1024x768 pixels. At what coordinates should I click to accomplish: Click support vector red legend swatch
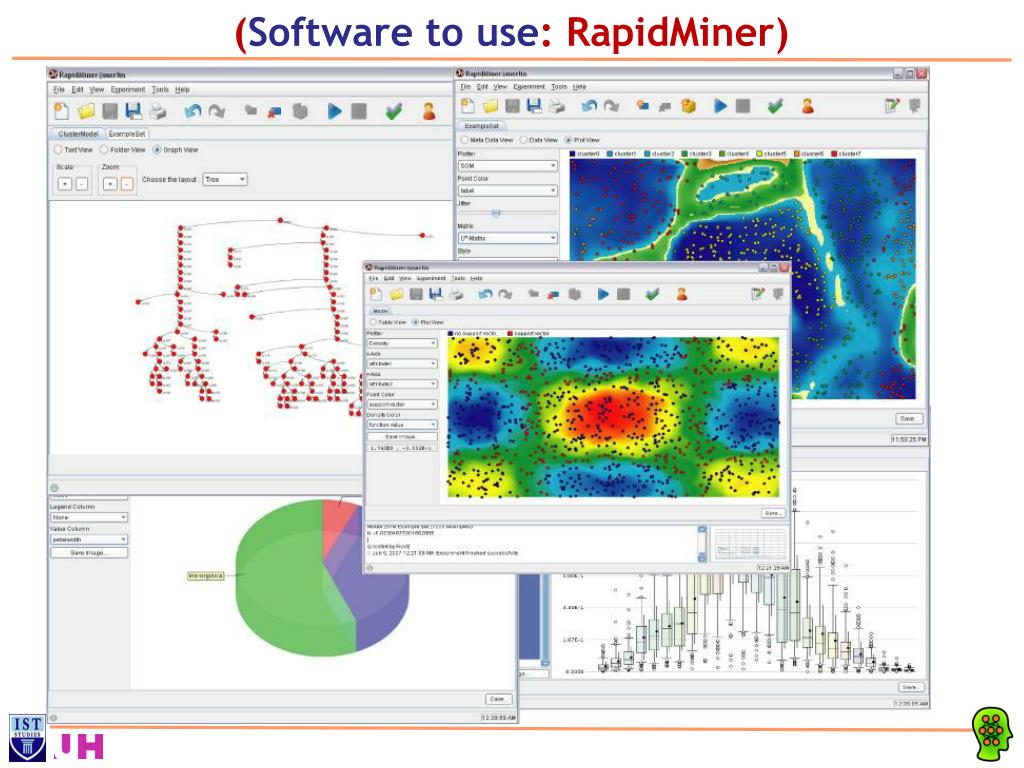point(511,334)
